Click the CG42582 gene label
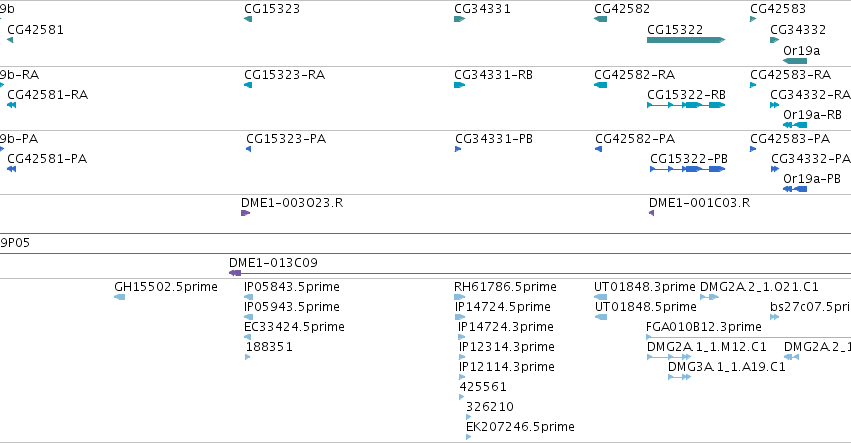851x443 pixels. (x=622, y=9)
